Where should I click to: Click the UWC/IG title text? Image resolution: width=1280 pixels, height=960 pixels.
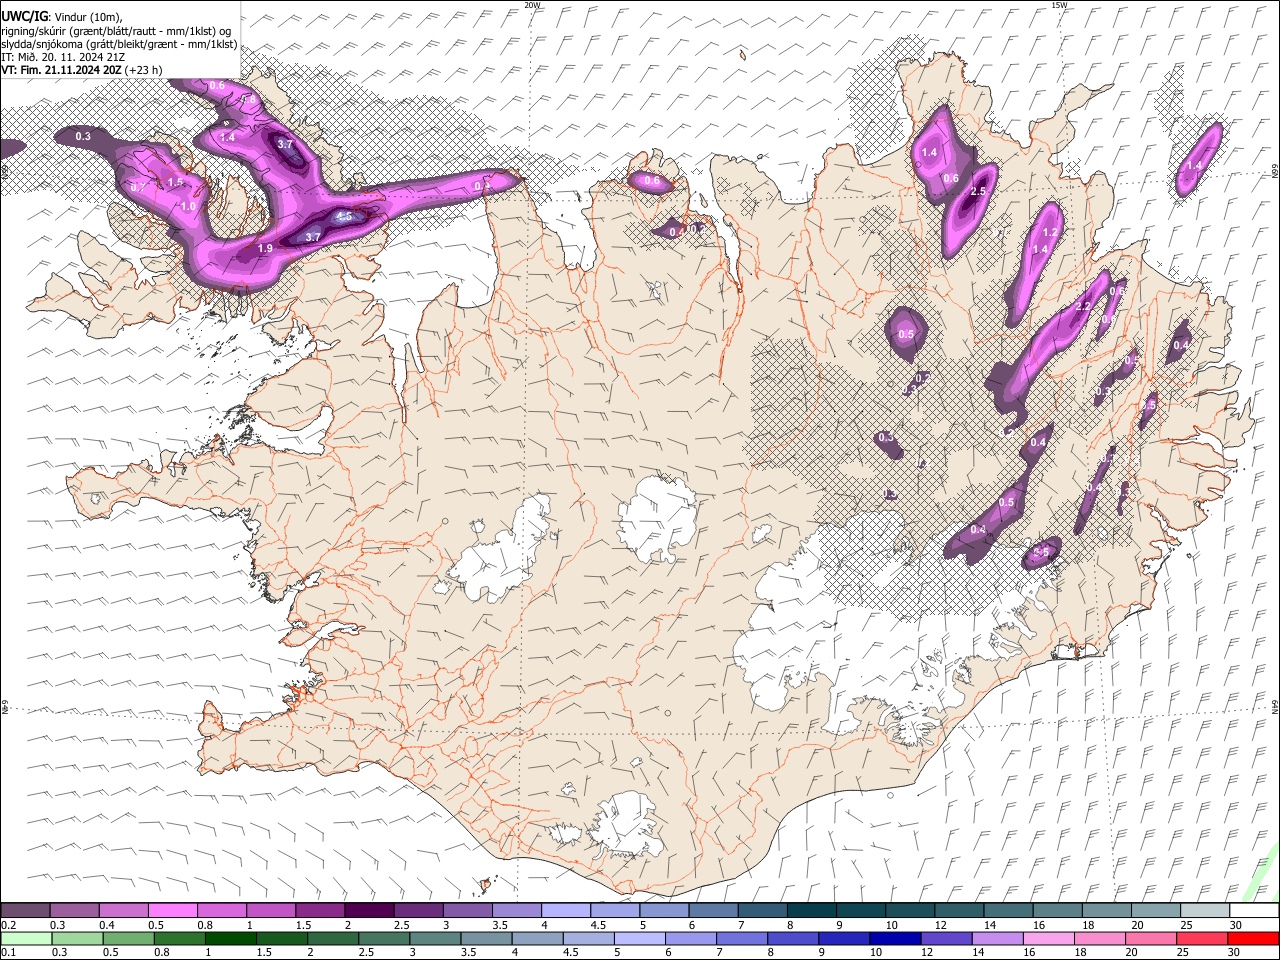click(x=23, y=16)
